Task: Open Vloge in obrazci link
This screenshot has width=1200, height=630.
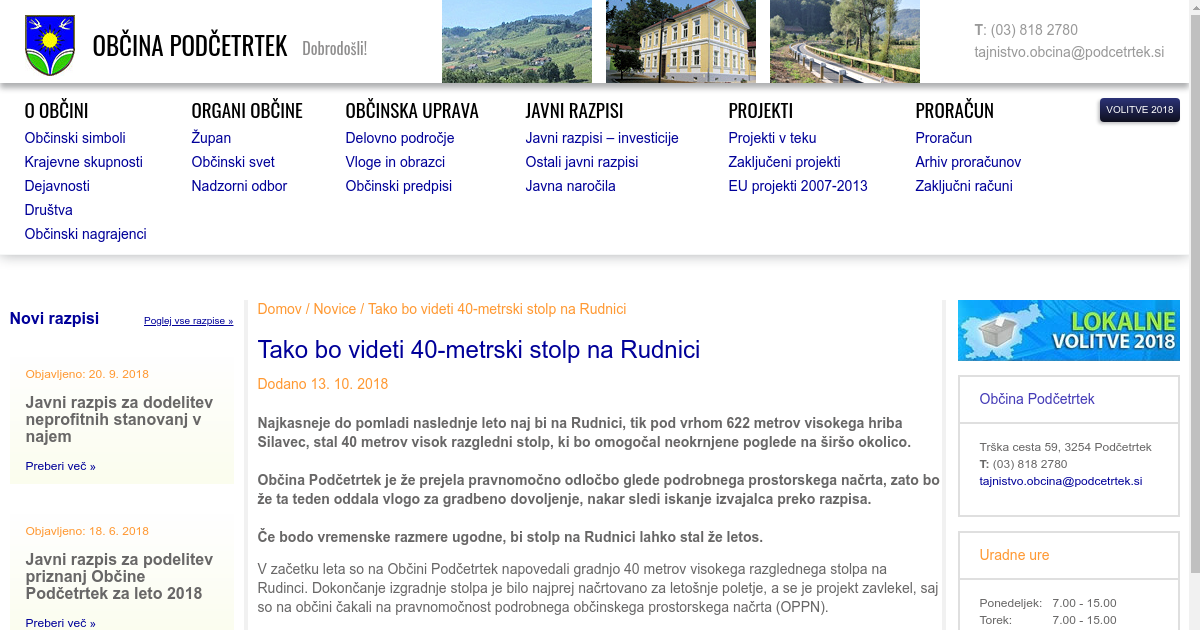Action: 395,162
